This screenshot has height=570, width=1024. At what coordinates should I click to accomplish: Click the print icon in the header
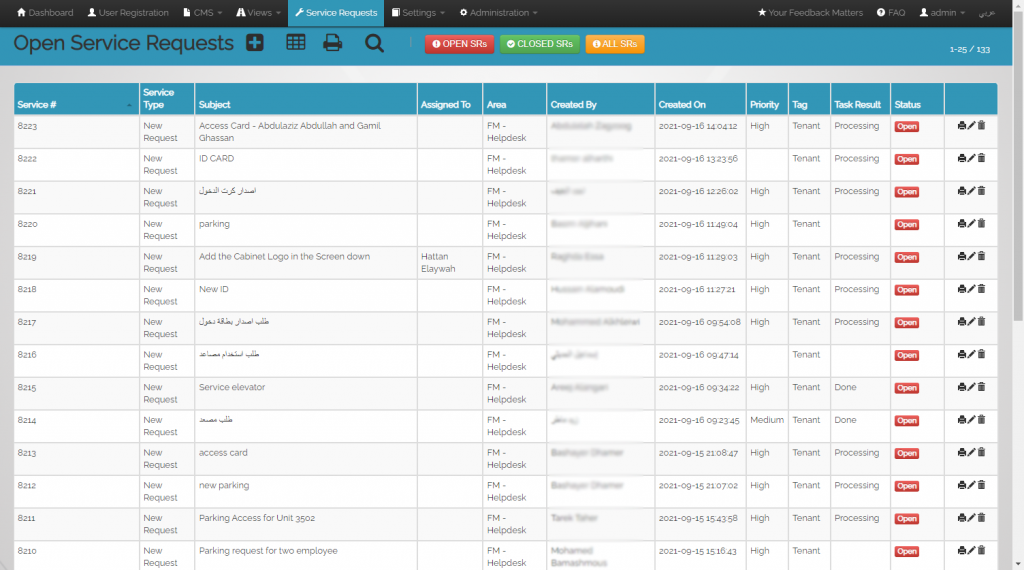point(333,43)
